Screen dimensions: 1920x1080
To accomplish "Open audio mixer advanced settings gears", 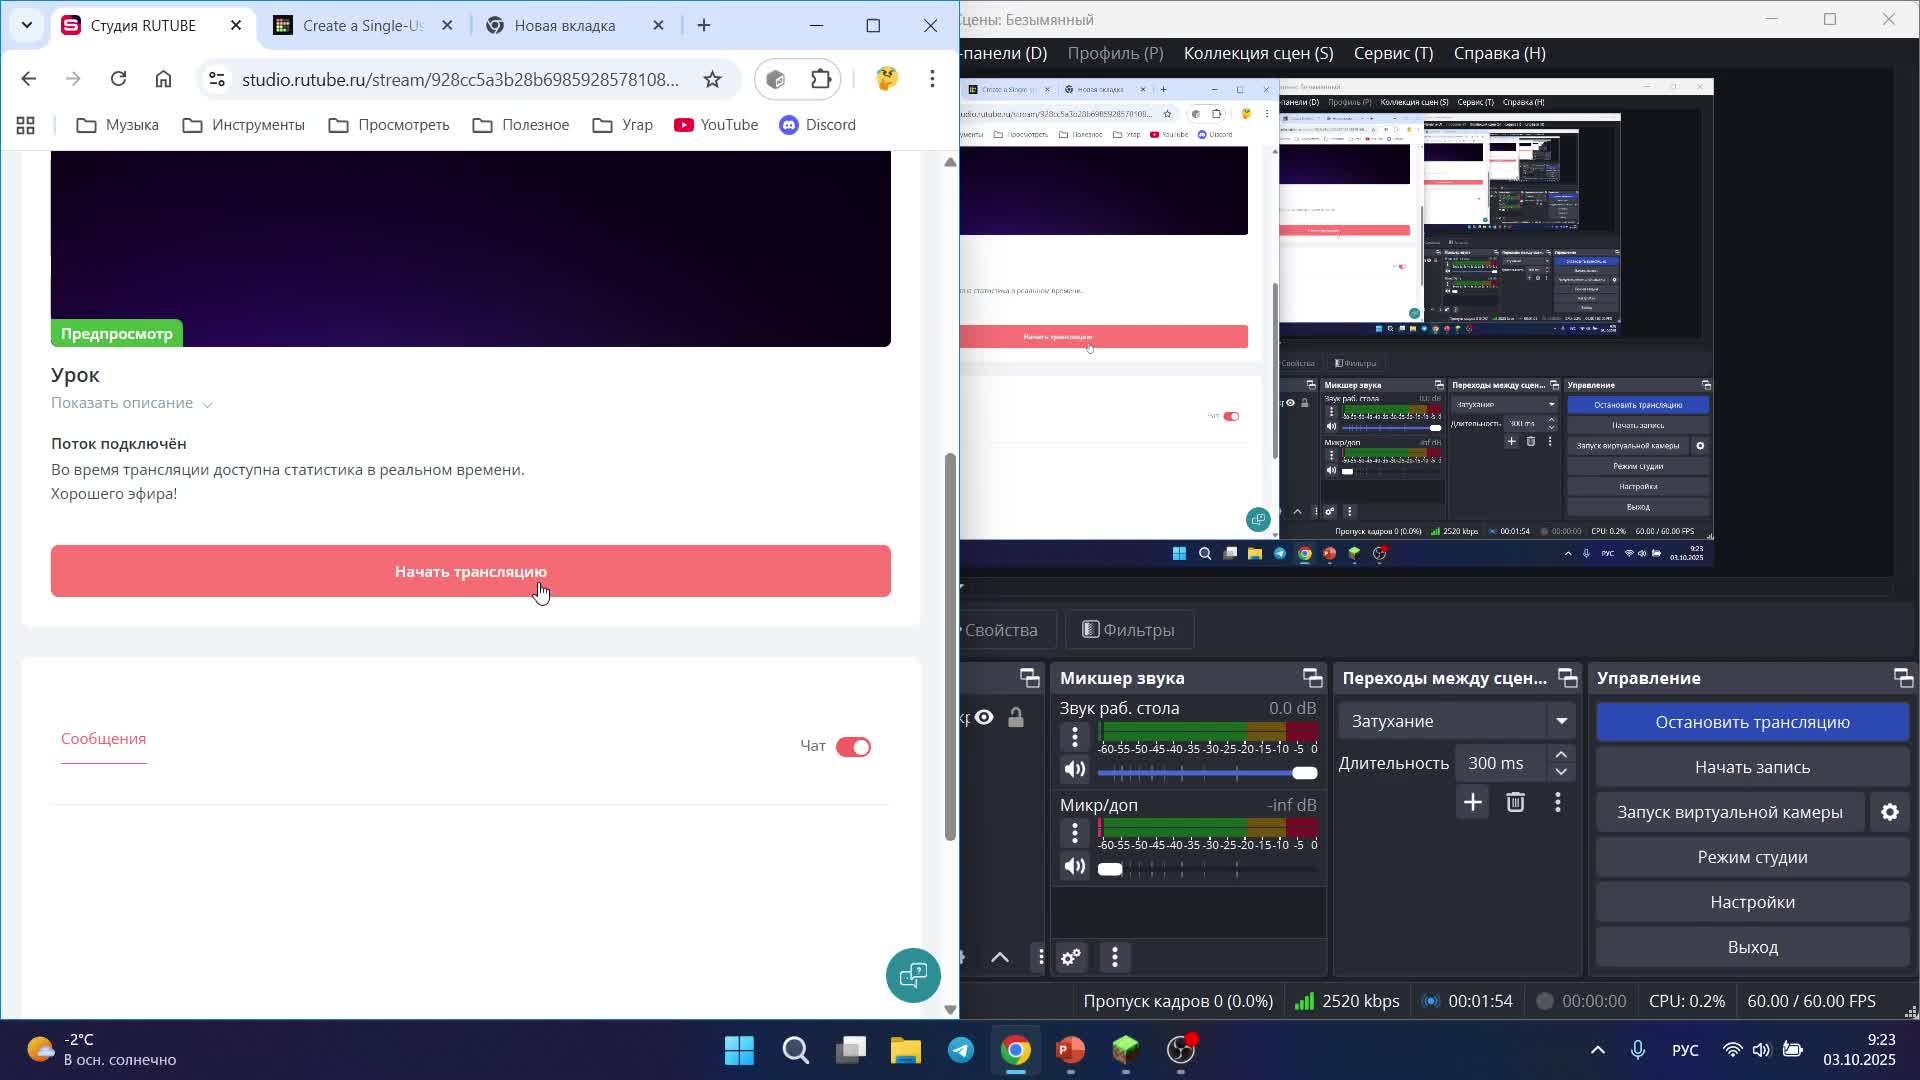I will click(1071, 958).
